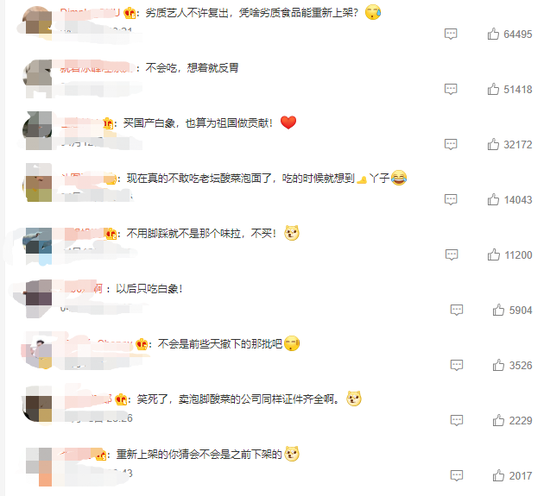
Task: Reply to the 卖泡脚酸菜的公司 comment
Action: (457, 420)
